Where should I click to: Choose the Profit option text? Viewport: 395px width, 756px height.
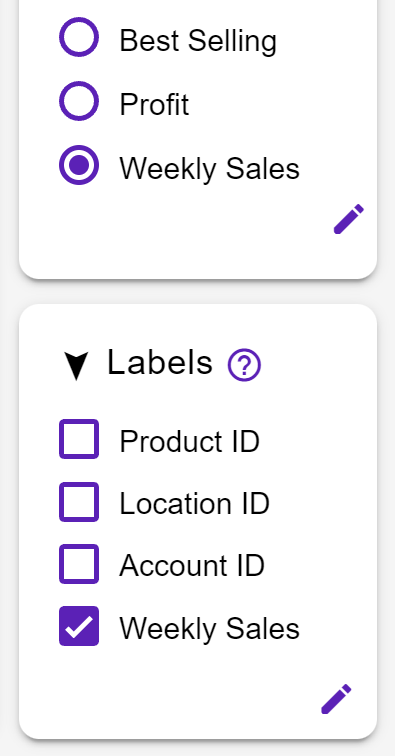pos(154,104)
